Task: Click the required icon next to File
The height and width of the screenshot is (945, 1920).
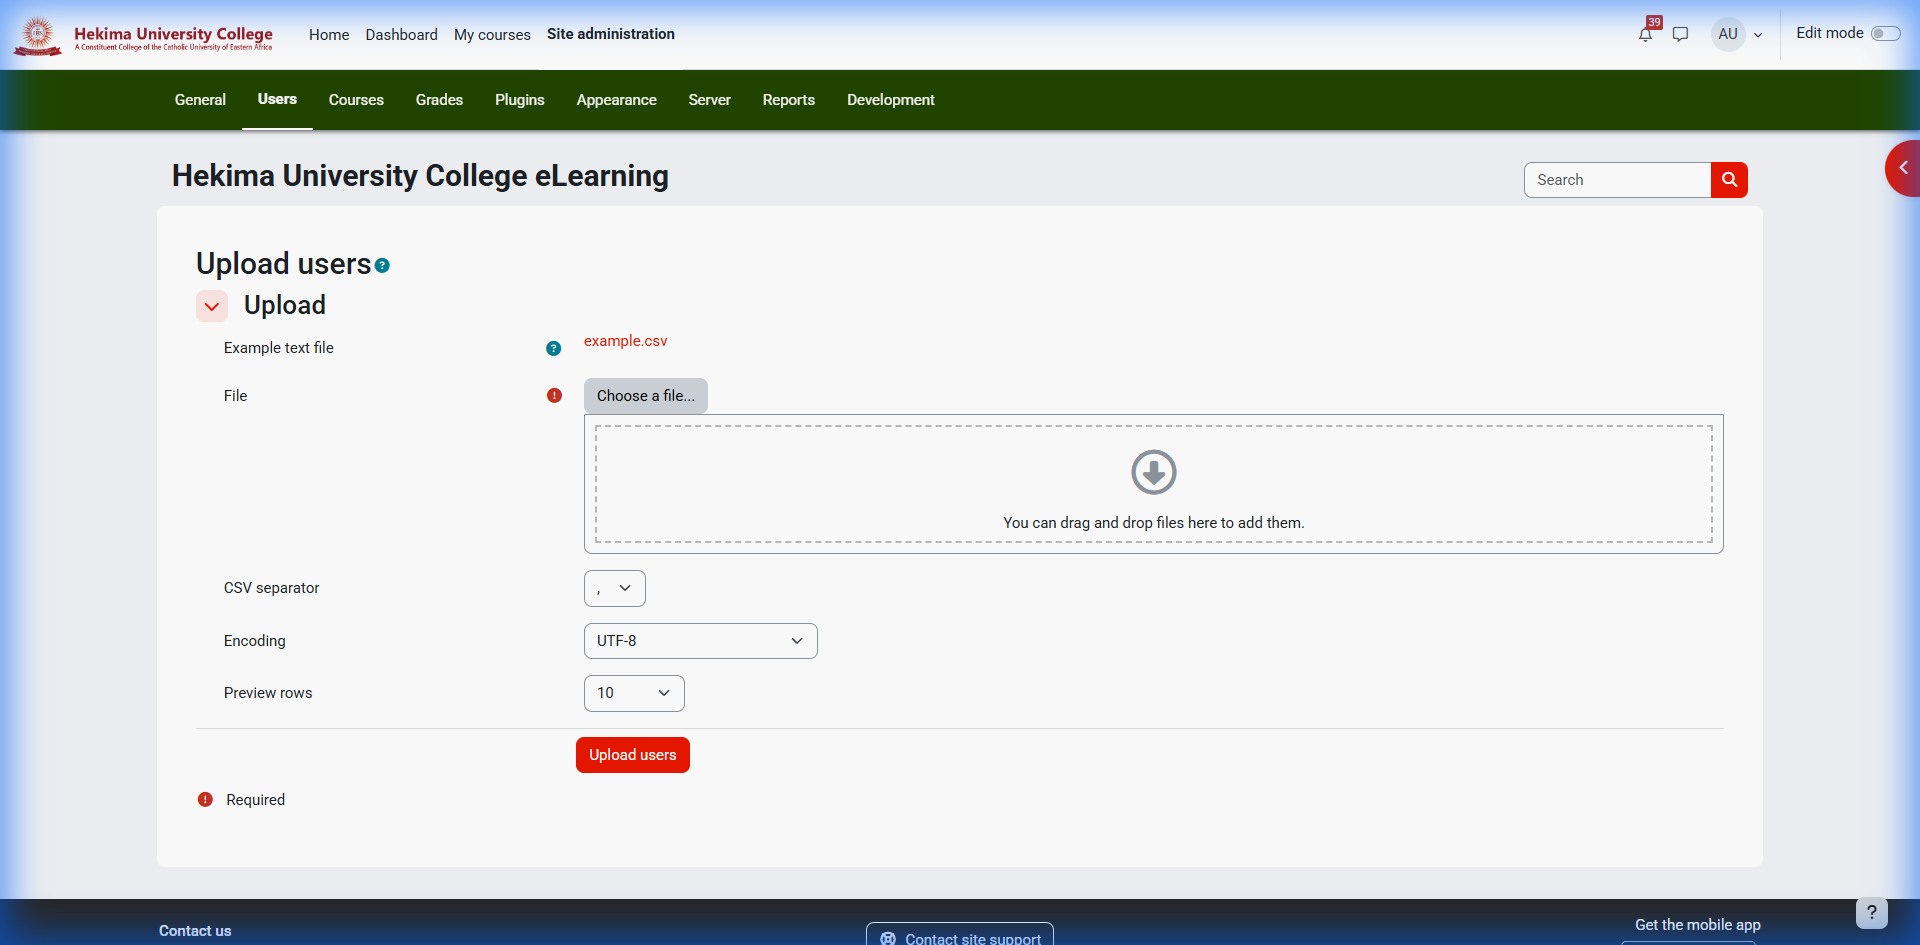Action: pos(555,396)
